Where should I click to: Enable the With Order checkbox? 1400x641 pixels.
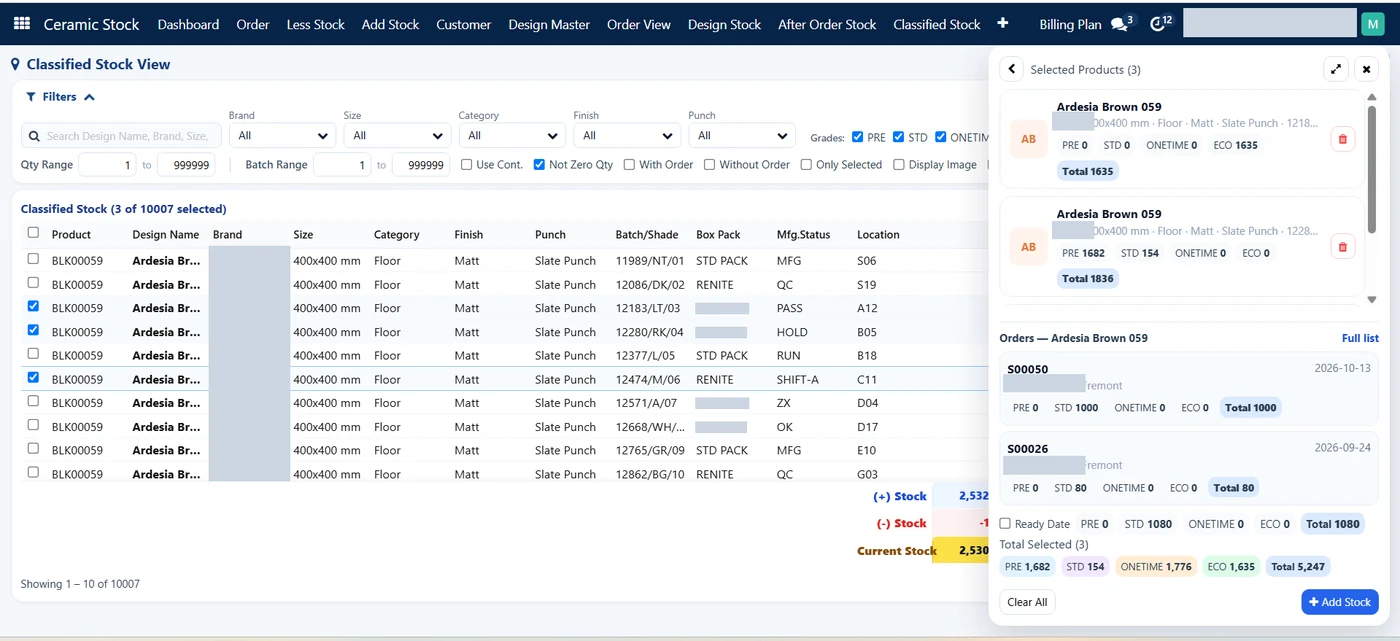tap(629, 164)
